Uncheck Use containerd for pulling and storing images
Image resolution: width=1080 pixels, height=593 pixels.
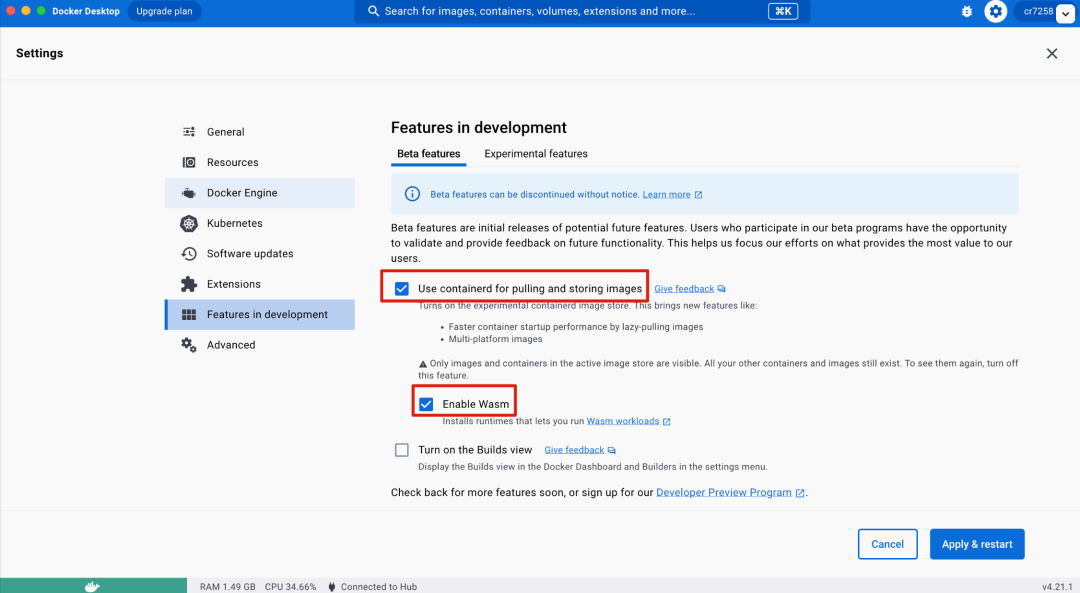coord(402,289)
